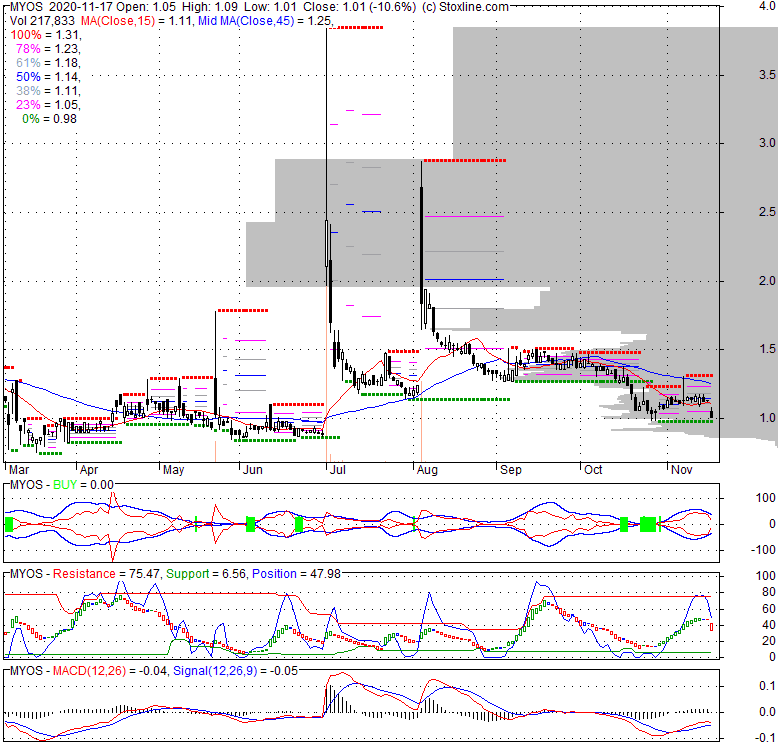The width and height of the screenshot is (780, 745).
Task: Click the 3.5 price axis label
Action: (x=767, y=75)
